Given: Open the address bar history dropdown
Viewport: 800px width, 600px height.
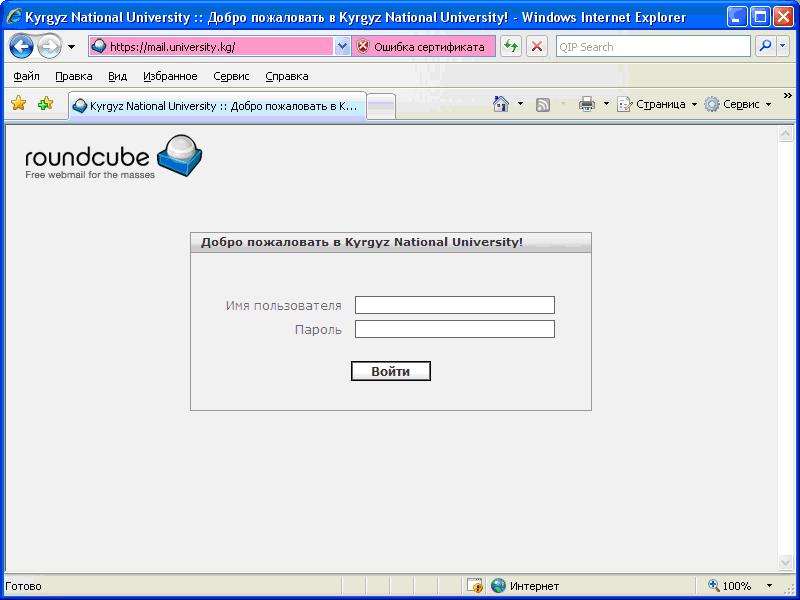Looking at the screenshot, I should click(x=342, y=47).
